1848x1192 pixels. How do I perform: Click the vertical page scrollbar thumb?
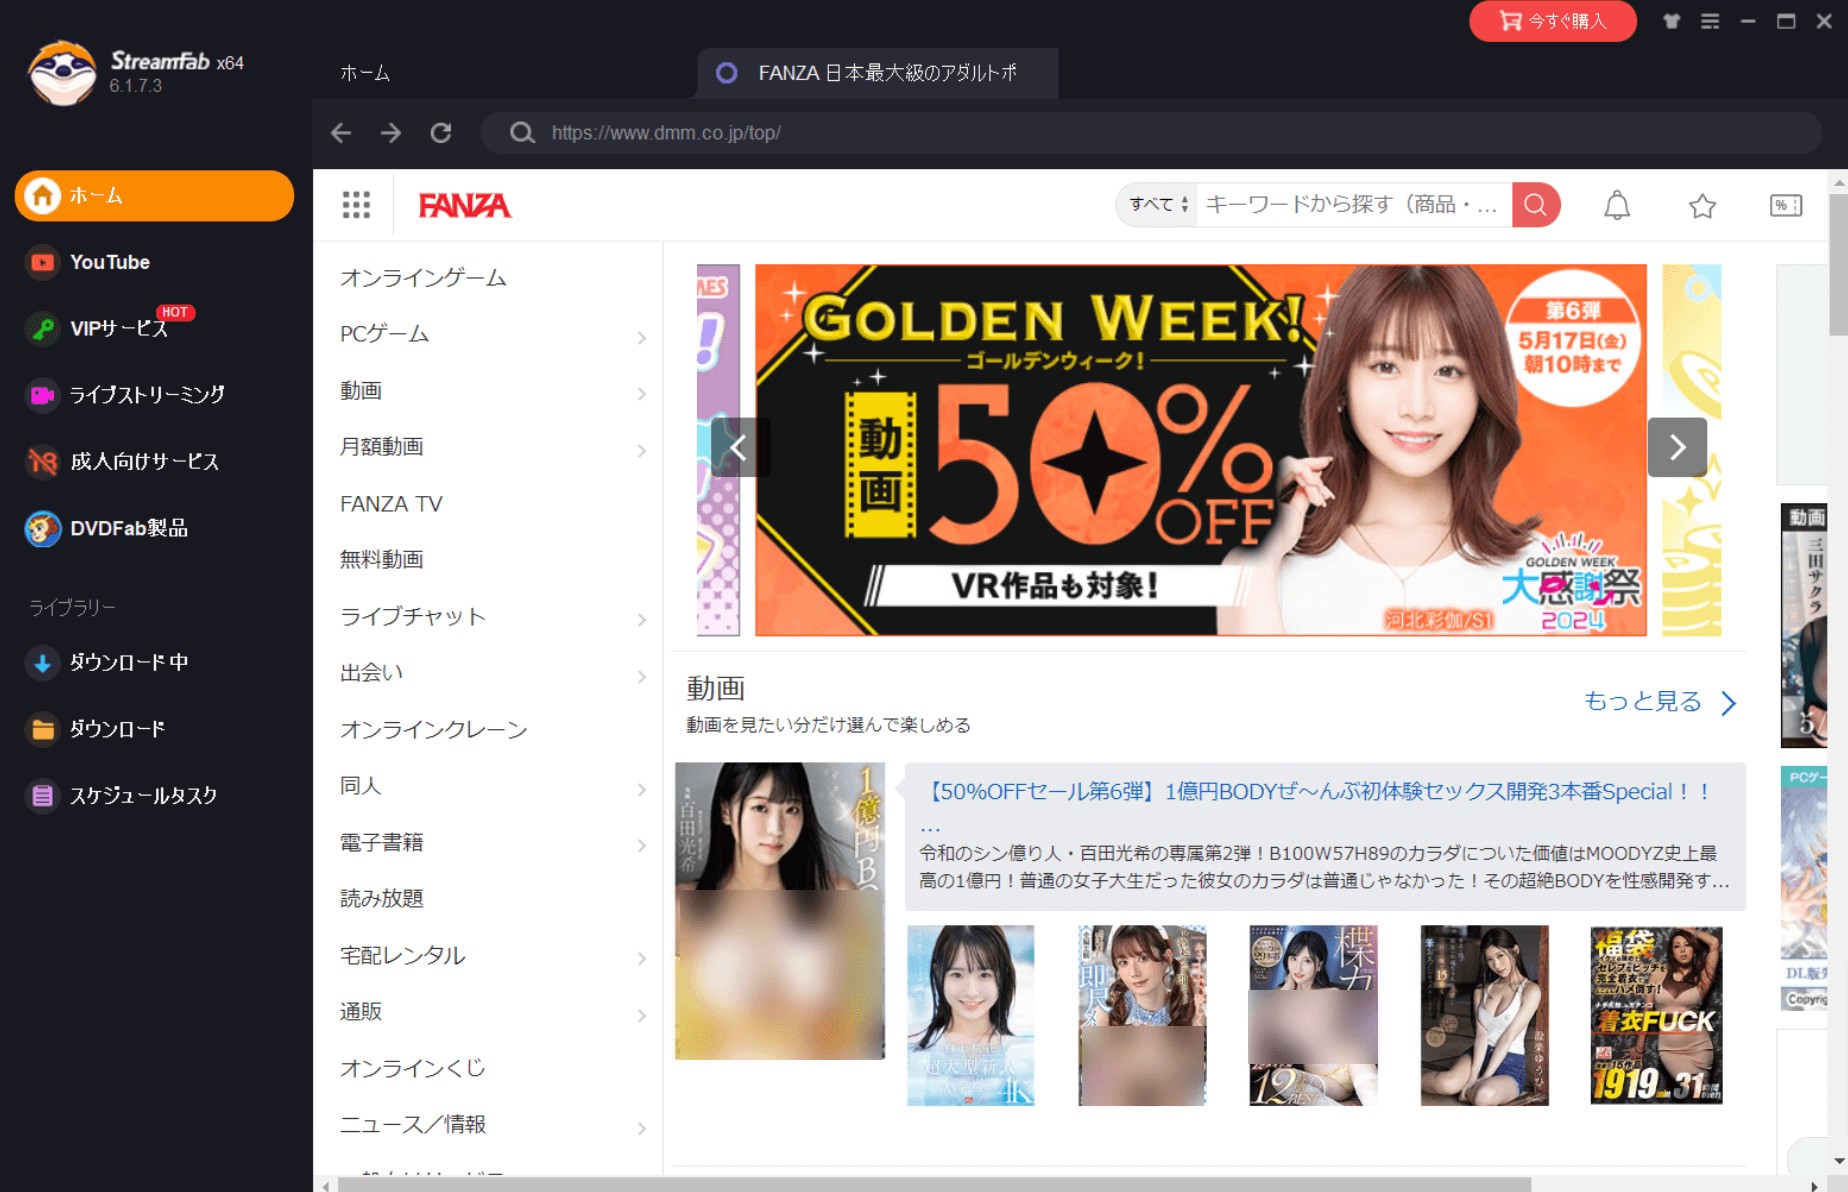[1838, 265]
